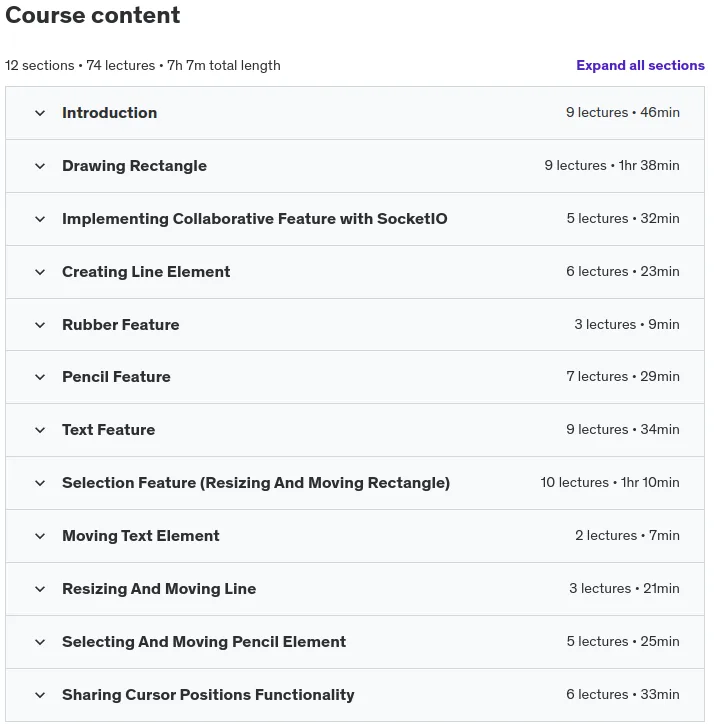714x724 pixels.
Task: Click the 10 lectures 1hr 10min row info
Action: click(x=610, y=483)
